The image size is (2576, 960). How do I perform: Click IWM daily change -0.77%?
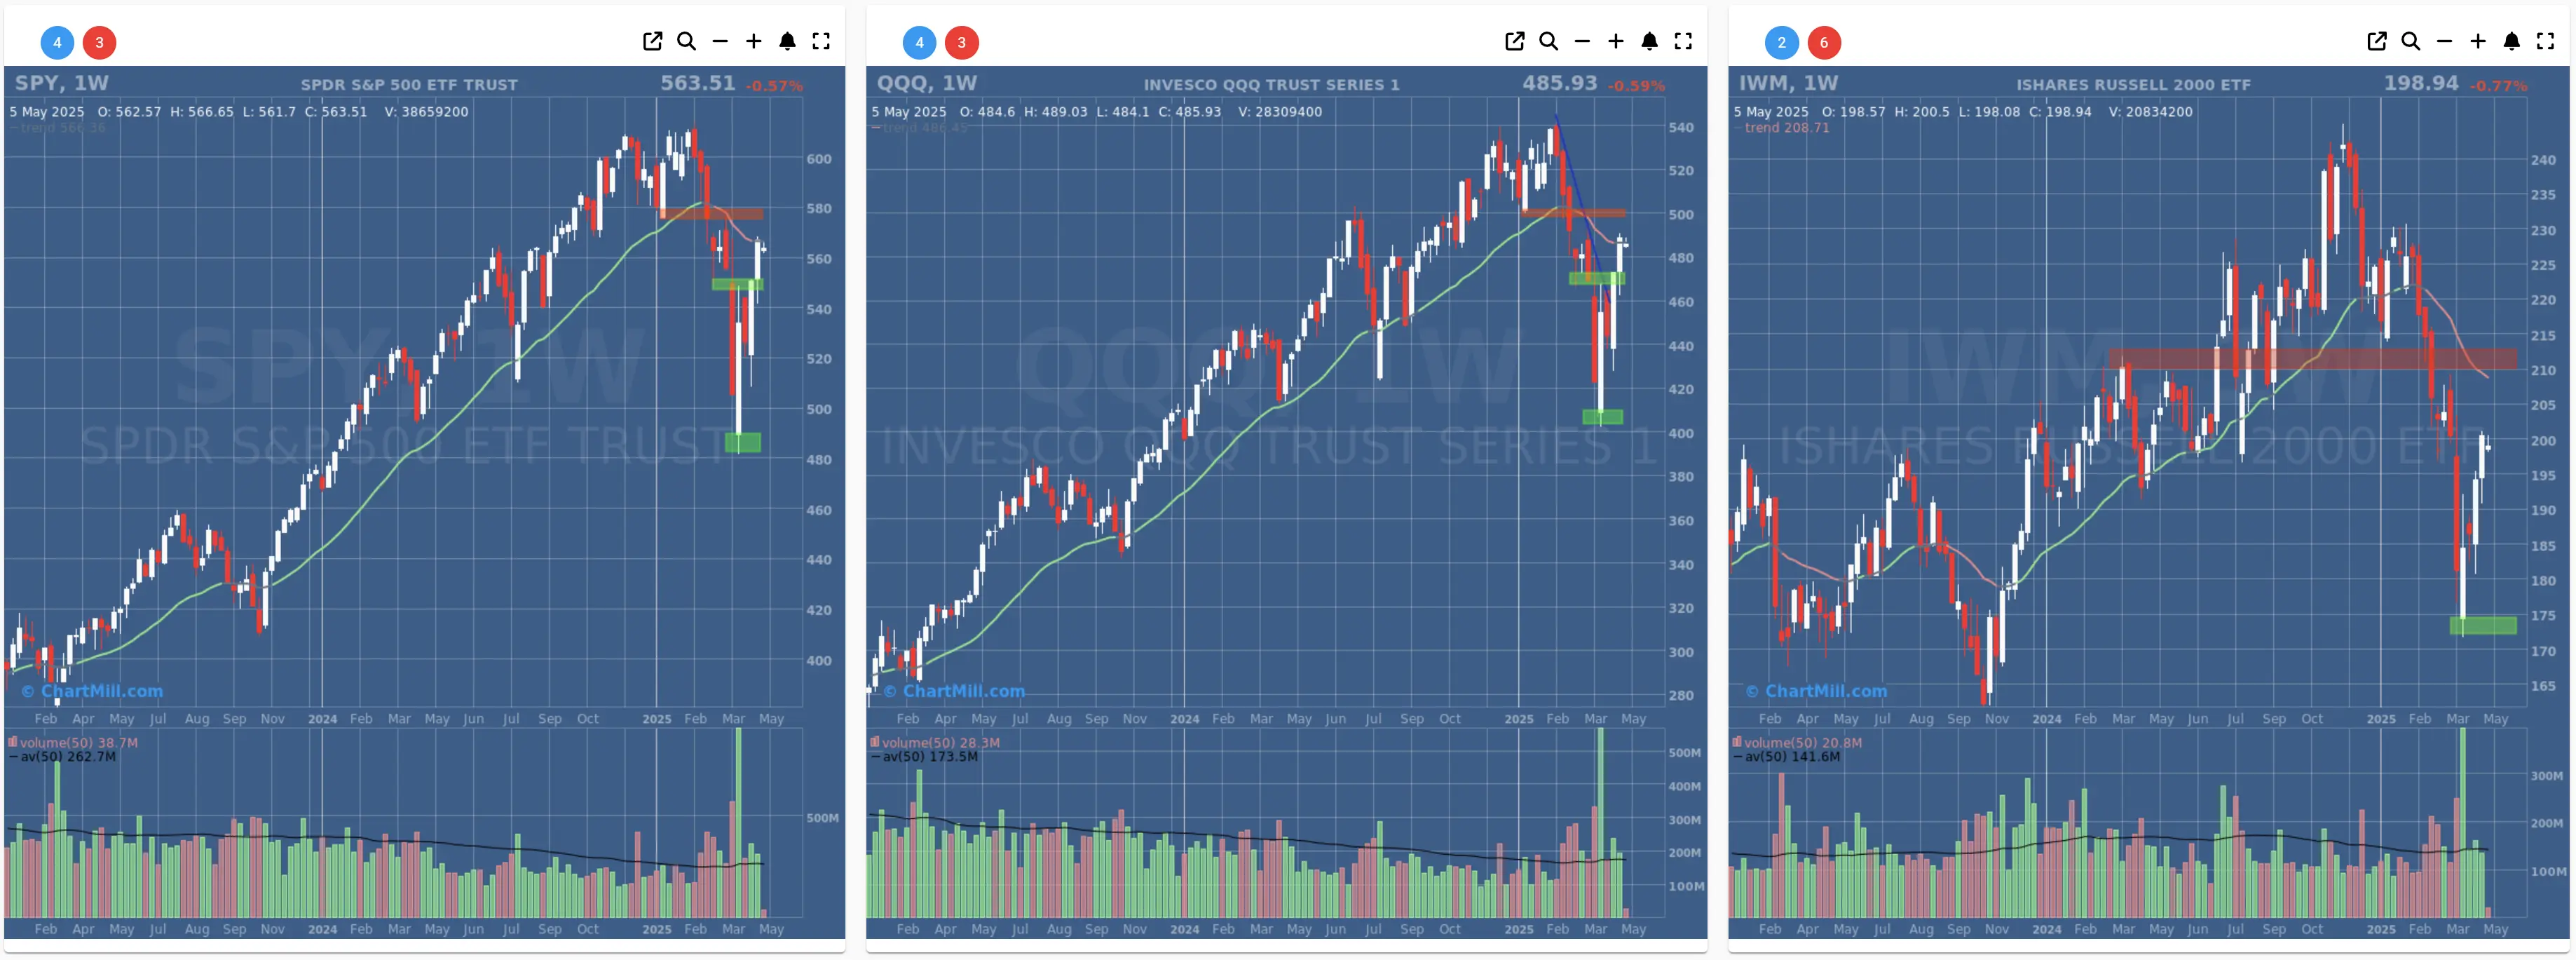(x=2498, y=86)
